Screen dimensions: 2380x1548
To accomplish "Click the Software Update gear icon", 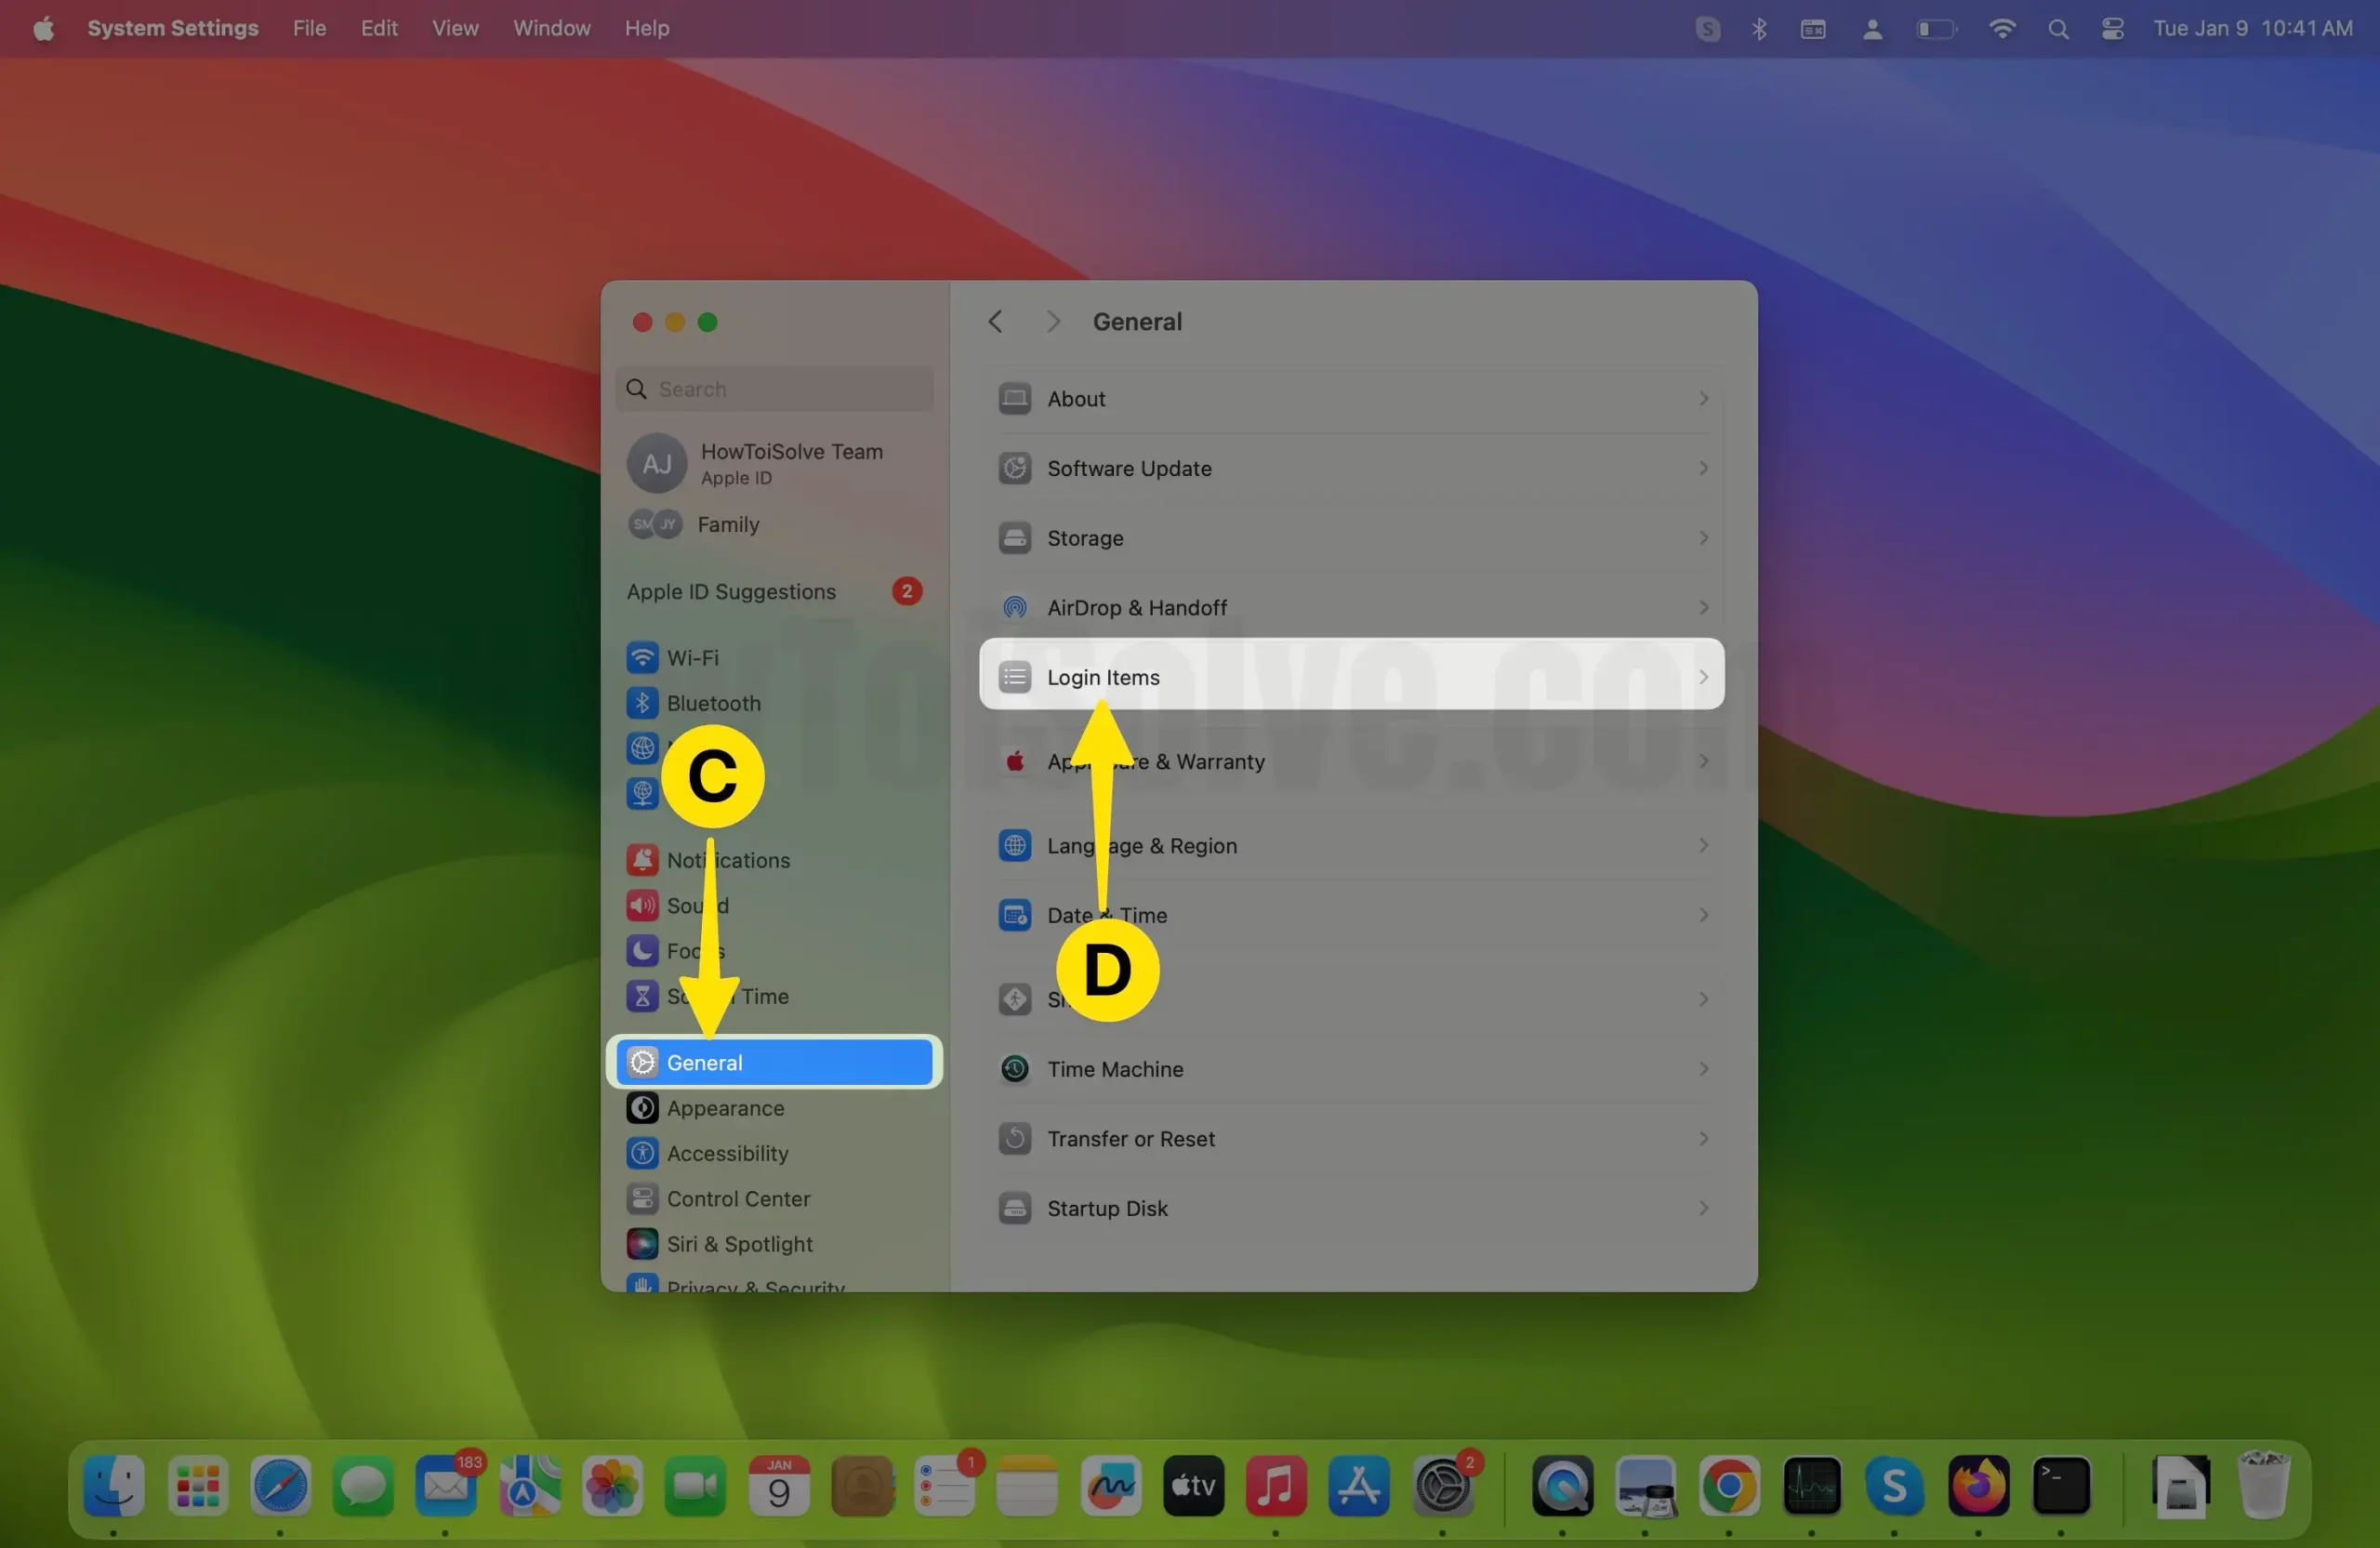I will pyautogui.click(x=1014, y=468).
